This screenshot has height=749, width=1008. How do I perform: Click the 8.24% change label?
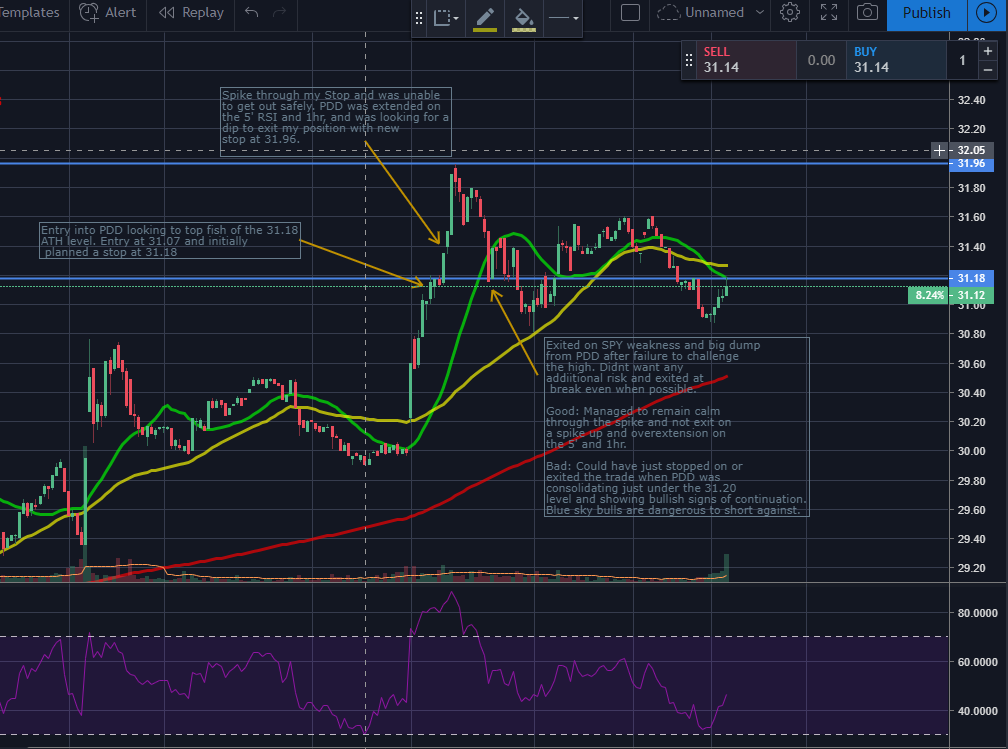929,295
